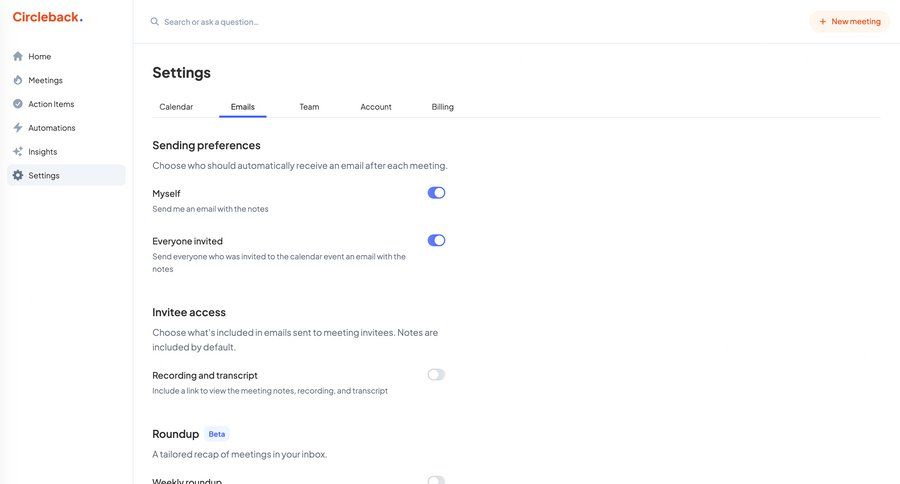
Task: Click the Circleback logo
Action: coord(47,17)
